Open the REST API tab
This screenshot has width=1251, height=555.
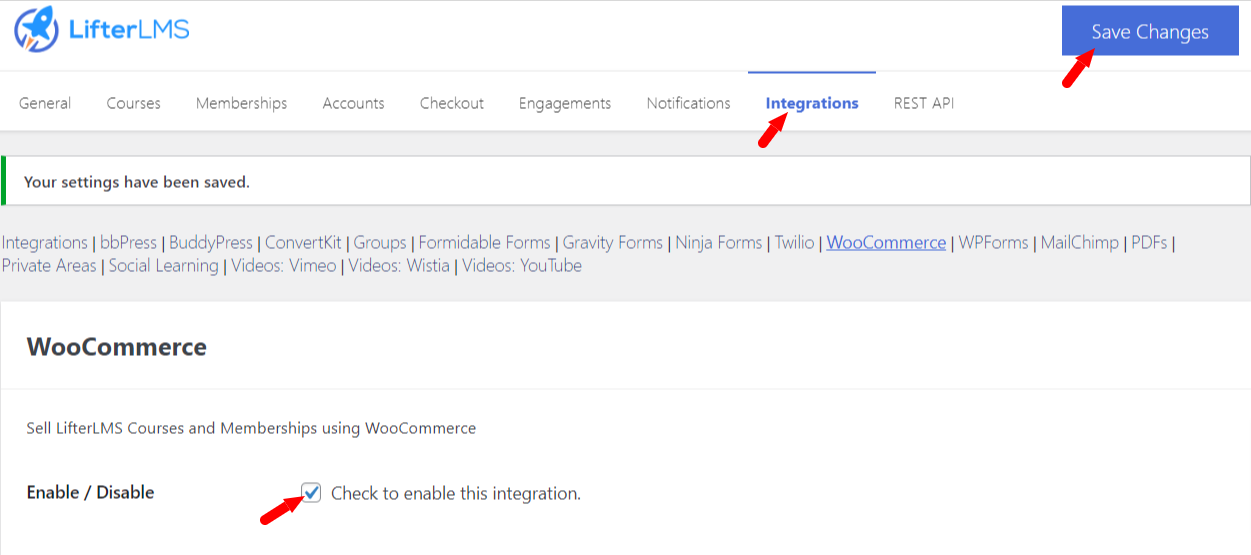pyautogui.click(x=924, y=103)
